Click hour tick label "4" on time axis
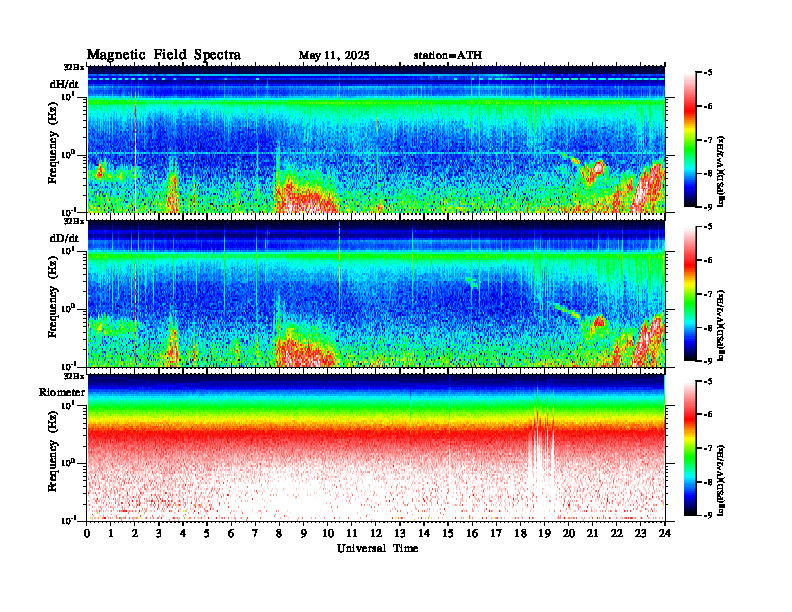The height and width of the screenshot is (612, 792). coord(183,533)
